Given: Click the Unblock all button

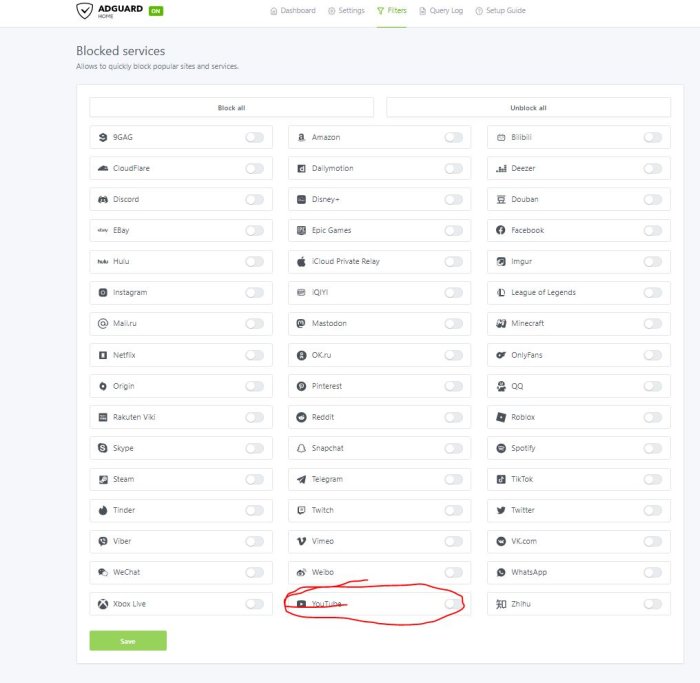Looking at the screenshot, I should pos(528,108).
